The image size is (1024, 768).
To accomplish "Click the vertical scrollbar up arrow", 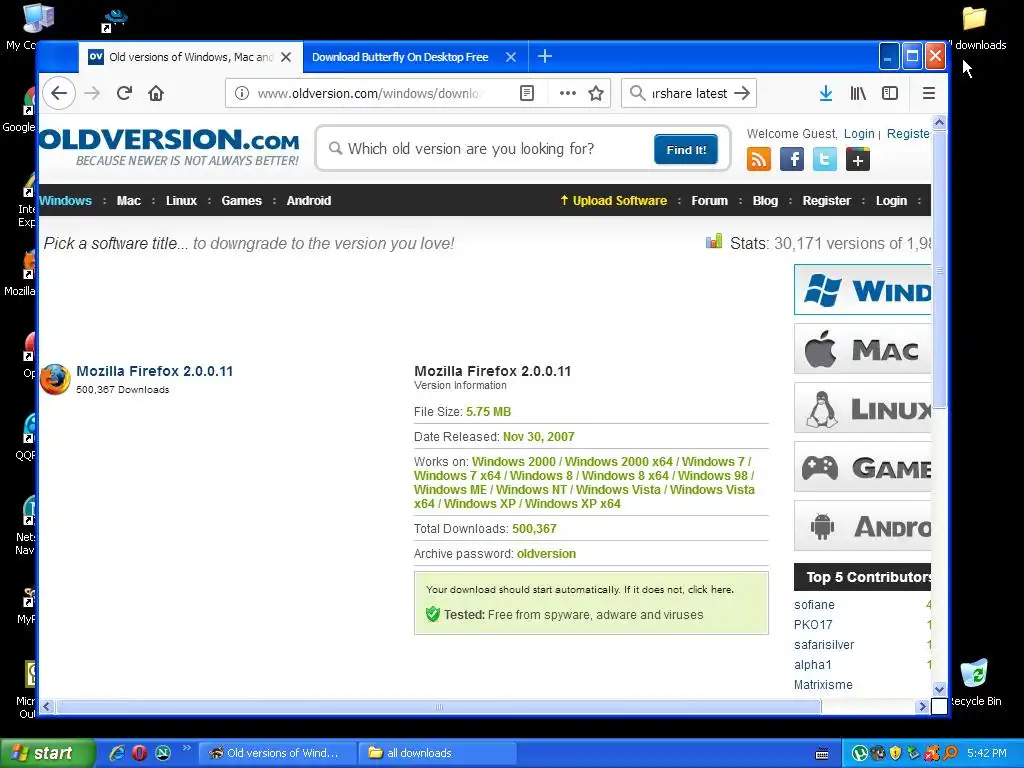I will click(x=939, y=122).
